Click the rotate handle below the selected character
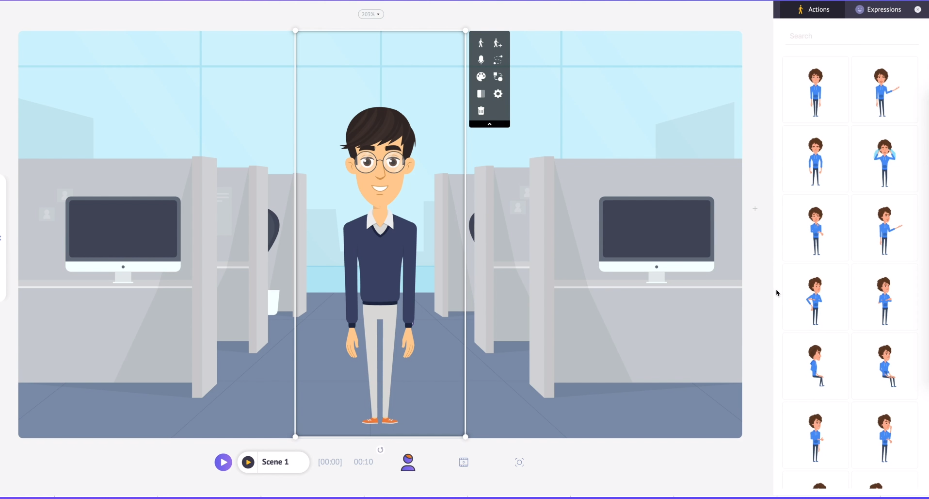 click(380, 450)
